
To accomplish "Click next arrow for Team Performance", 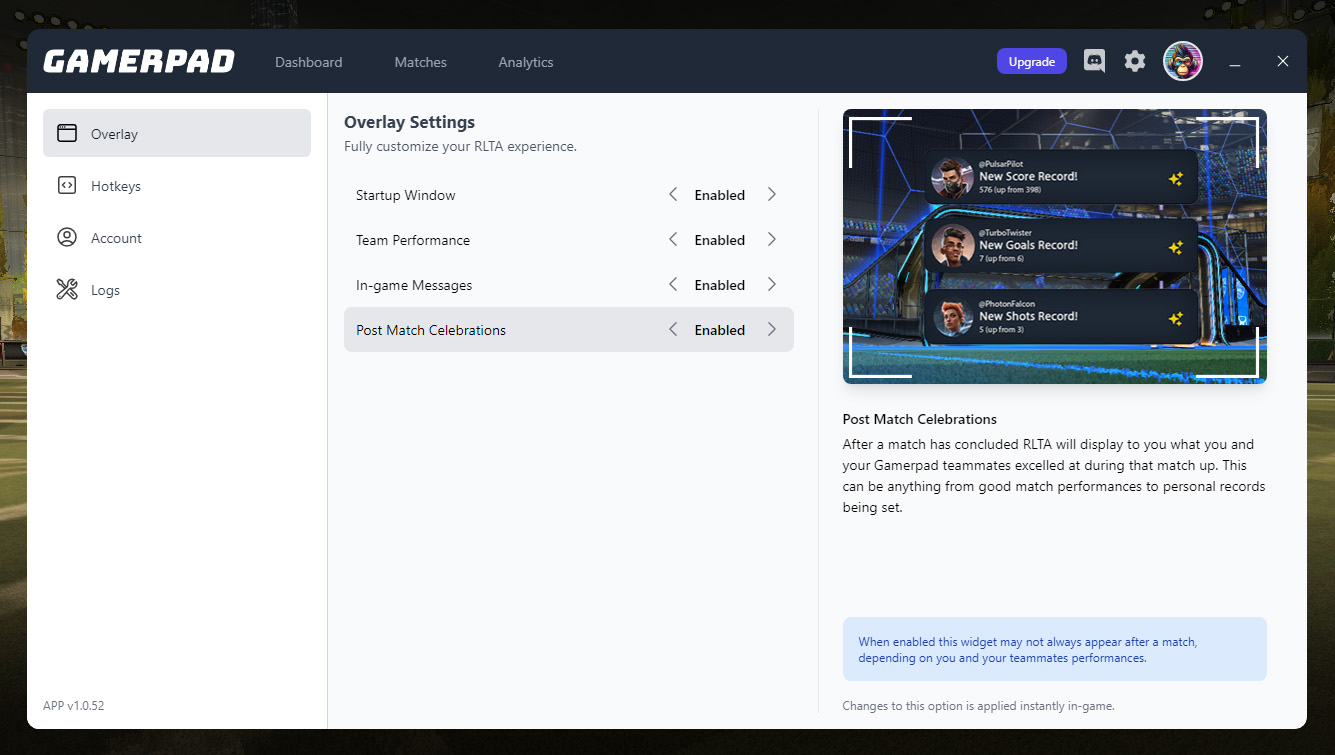I will [772, 239].
